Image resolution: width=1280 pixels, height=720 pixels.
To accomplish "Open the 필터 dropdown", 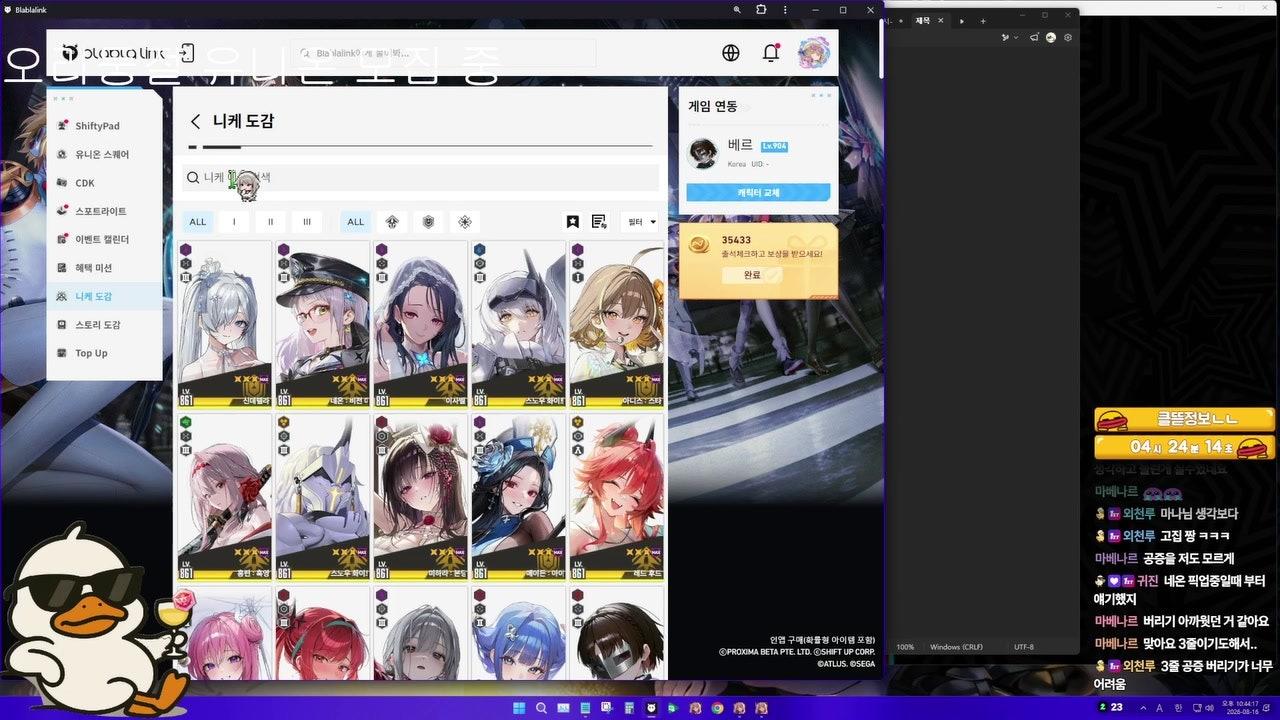I will (x=641, y=222).
